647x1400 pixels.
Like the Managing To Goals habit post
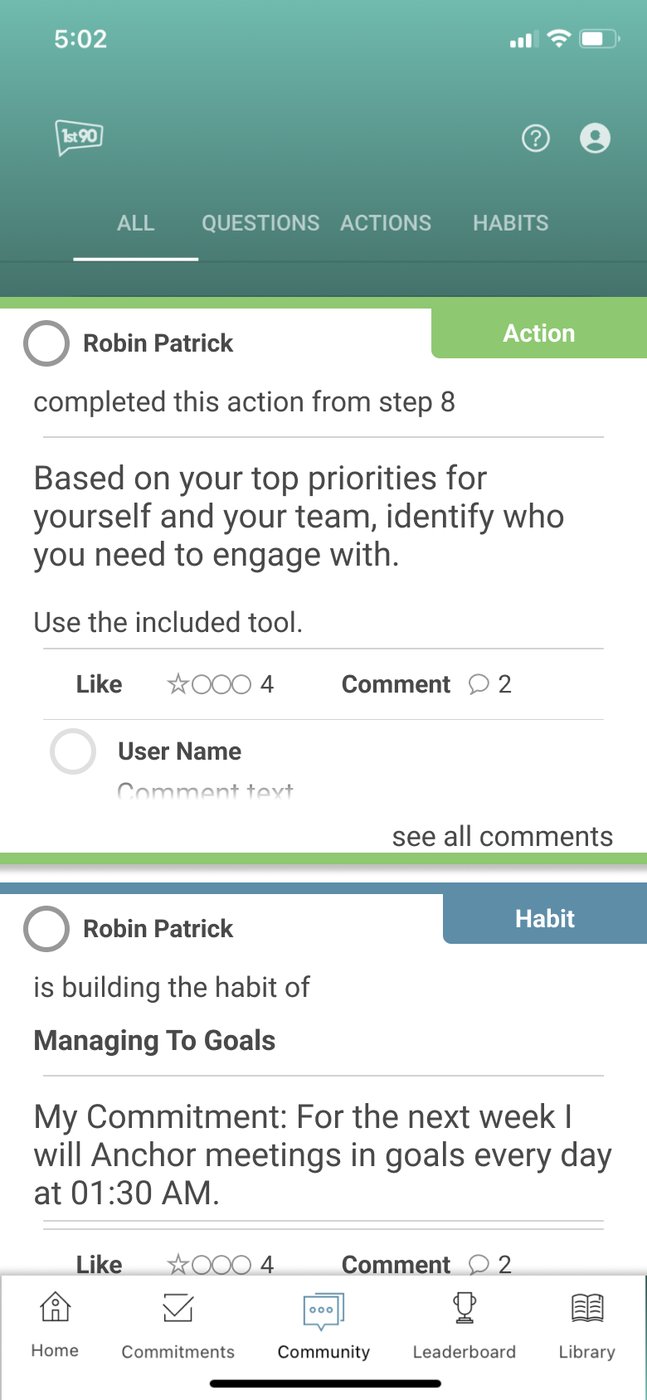(x=99, y=1264)
